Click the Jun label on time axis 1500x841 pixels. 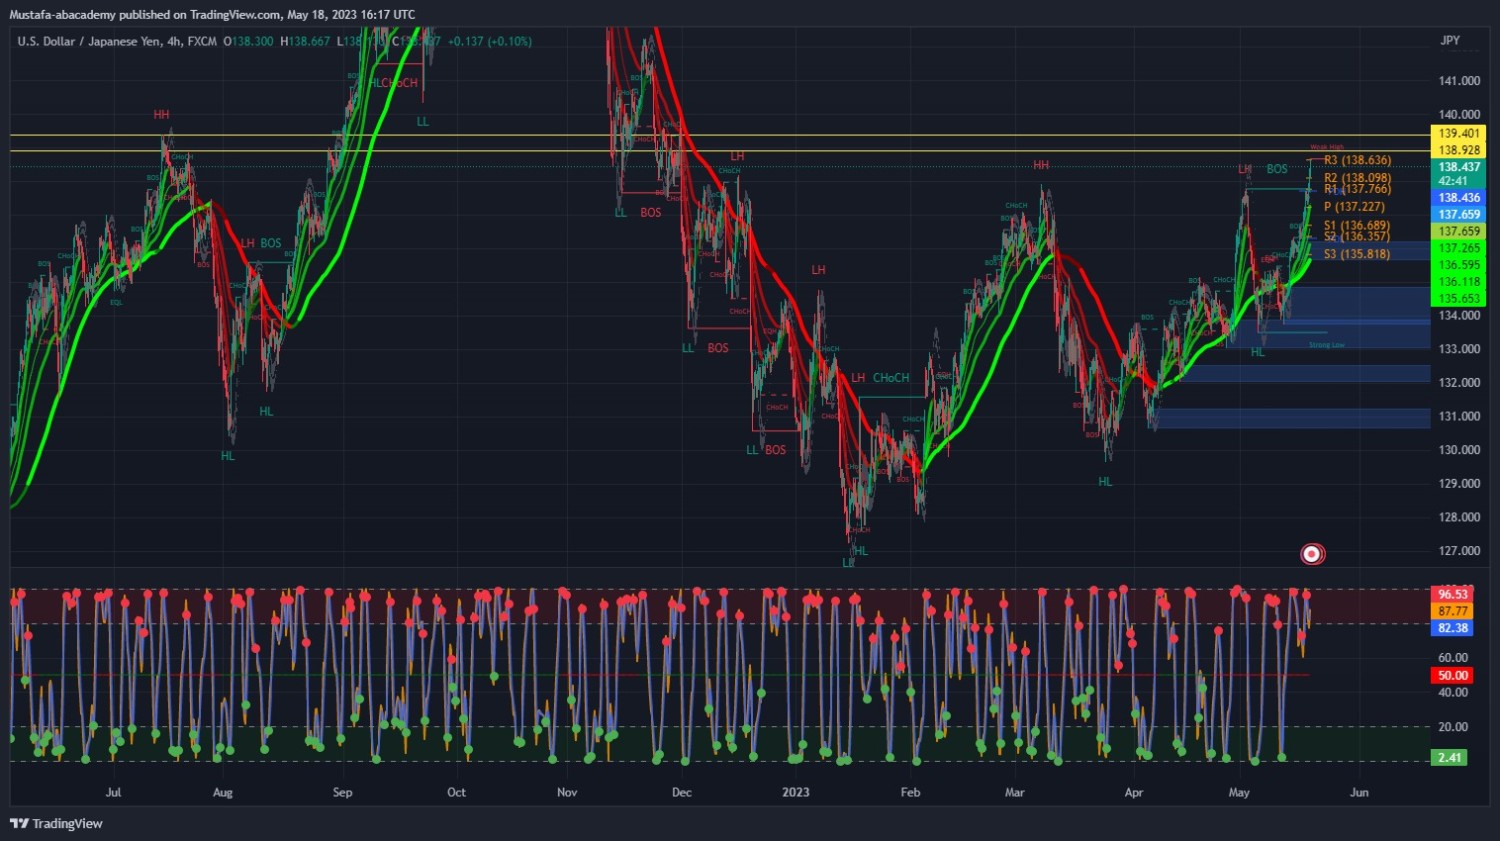[1359, 792]
